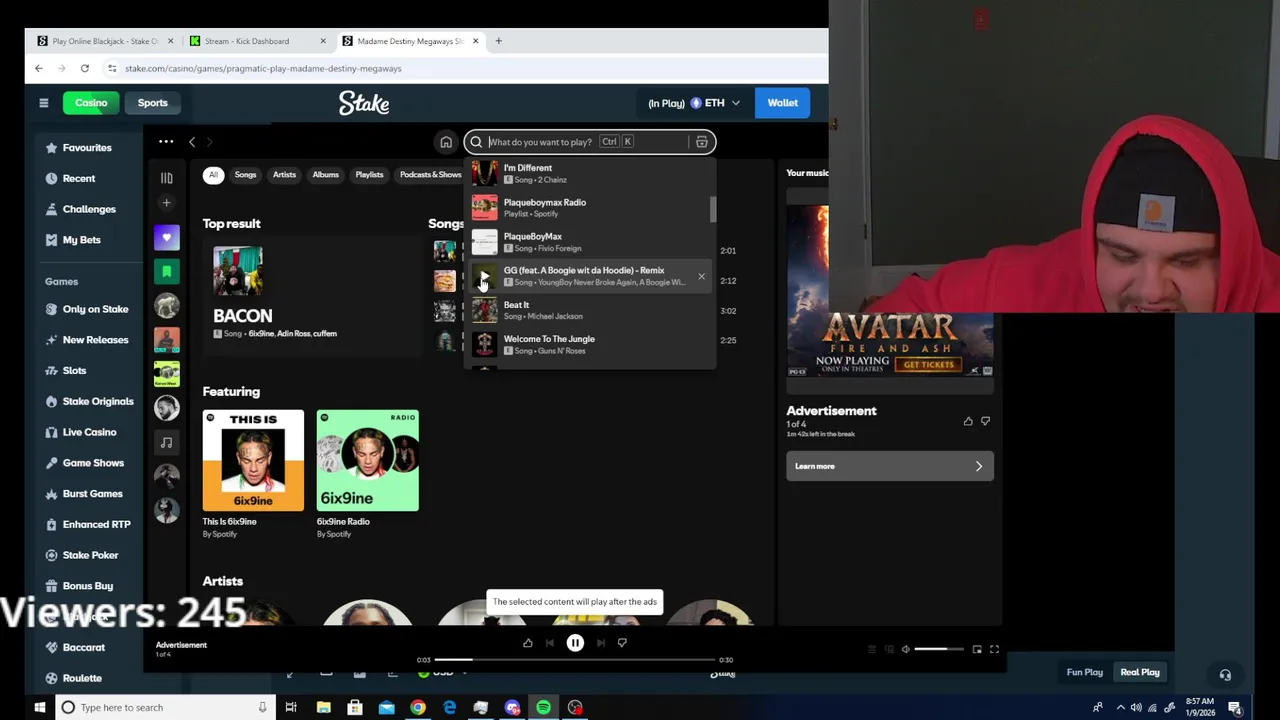Select the Playlists filter chip
This screenshot has width=1280, height=720.
coord(369,175)
